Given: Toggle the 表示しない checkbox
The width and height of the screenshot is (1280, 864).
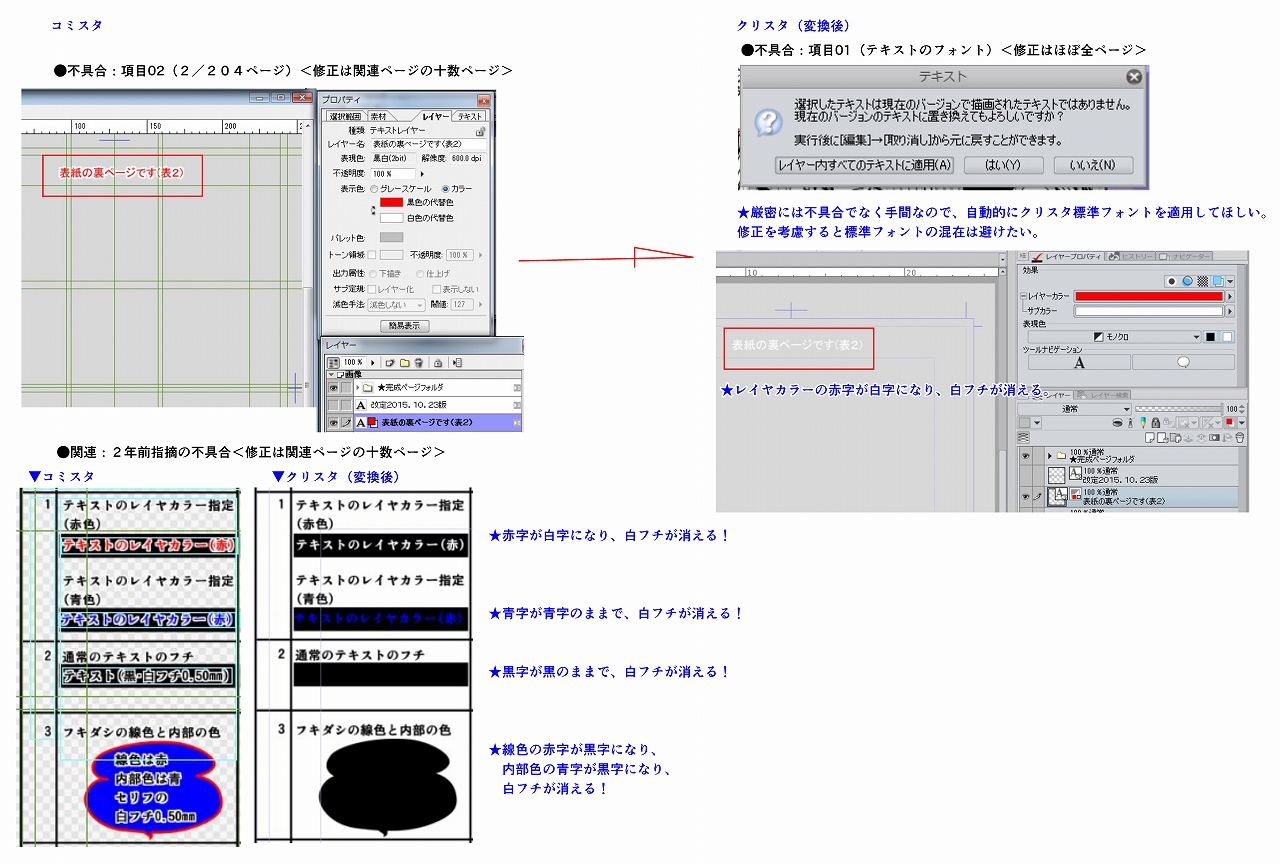Looking at the screenshot, I should 436,289.
